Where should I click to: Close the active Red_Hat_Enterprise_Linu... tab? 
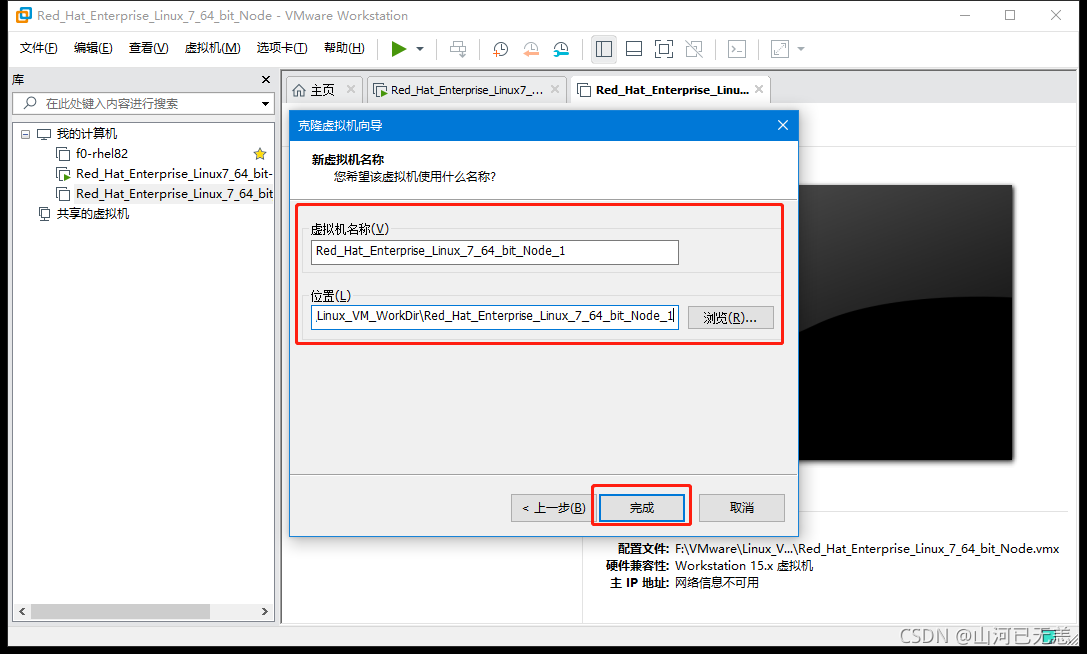click(x=759, y=89)
